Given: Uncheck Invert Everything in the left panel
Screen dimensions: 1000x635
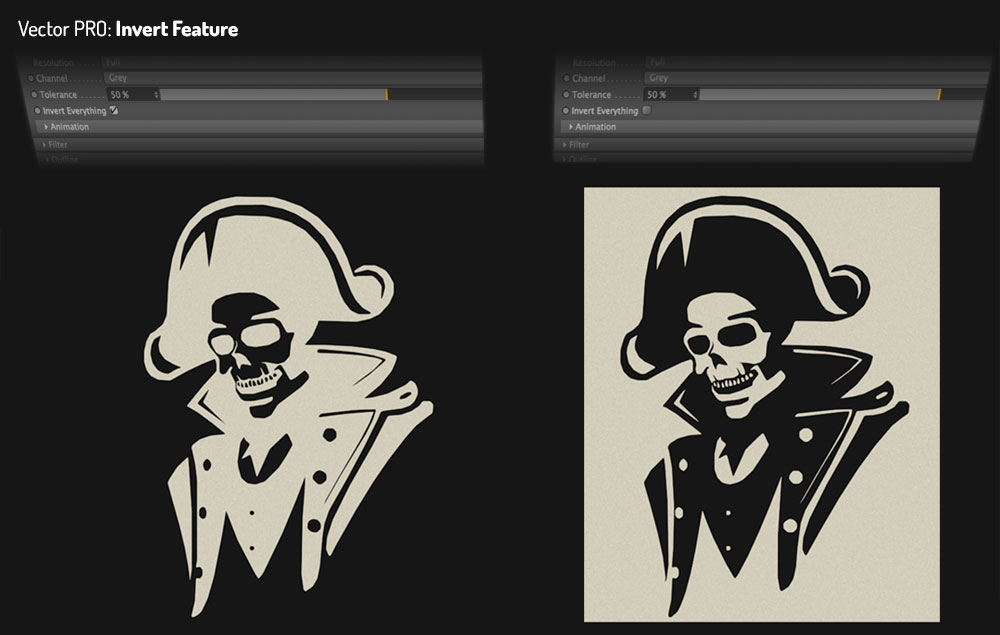Looking at the screenshot, I should pos(113,112).
